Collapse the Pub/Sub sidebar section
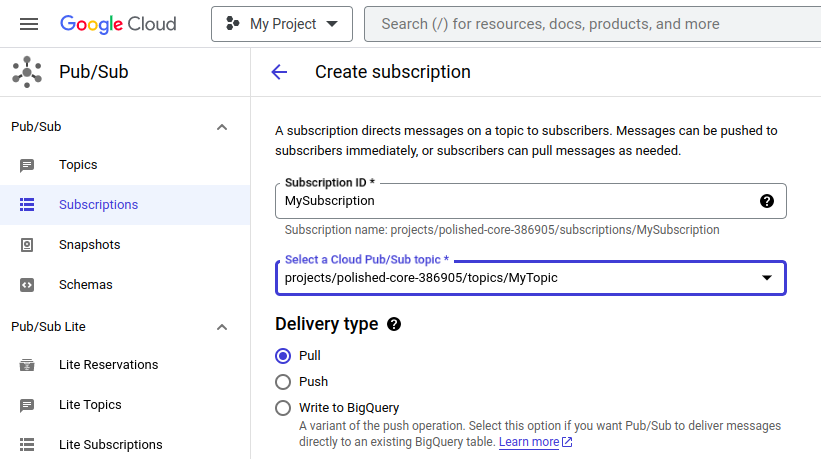Screen dimensions: 821x459 point(222,127)
